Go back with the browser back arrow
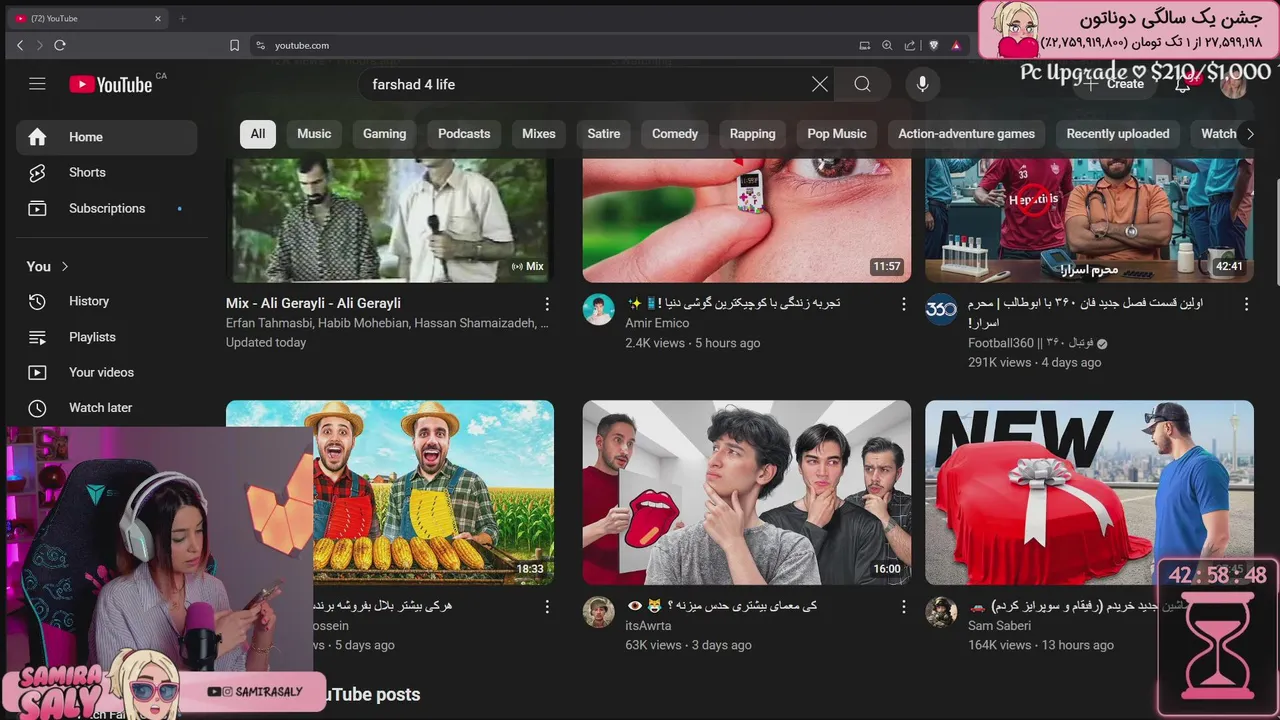The width and height of the screenshot is (1280, 720). coord(20,45)
